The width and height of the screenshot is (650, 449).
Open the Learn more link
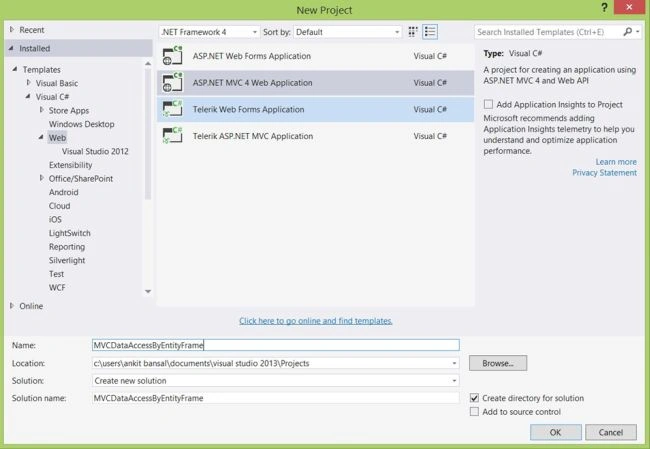616,162
